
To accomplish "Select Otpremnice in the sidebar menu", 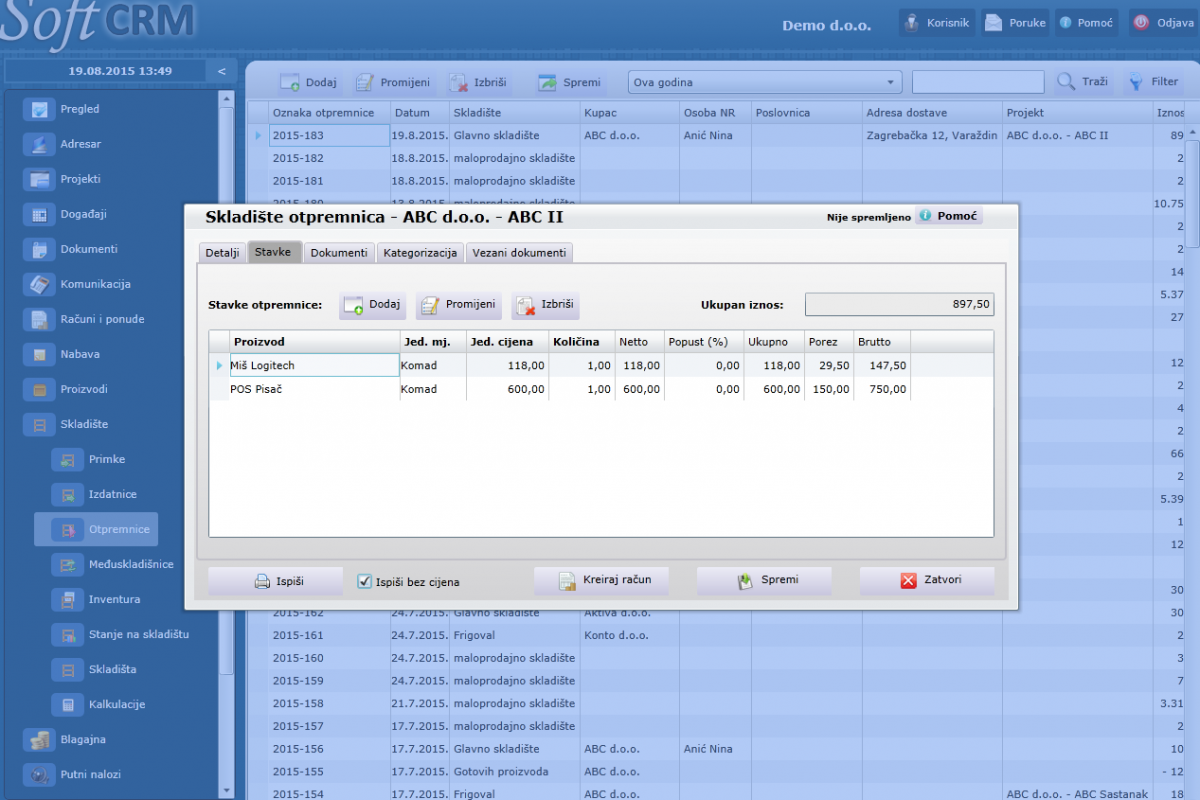I will click(x=96, y=529).
